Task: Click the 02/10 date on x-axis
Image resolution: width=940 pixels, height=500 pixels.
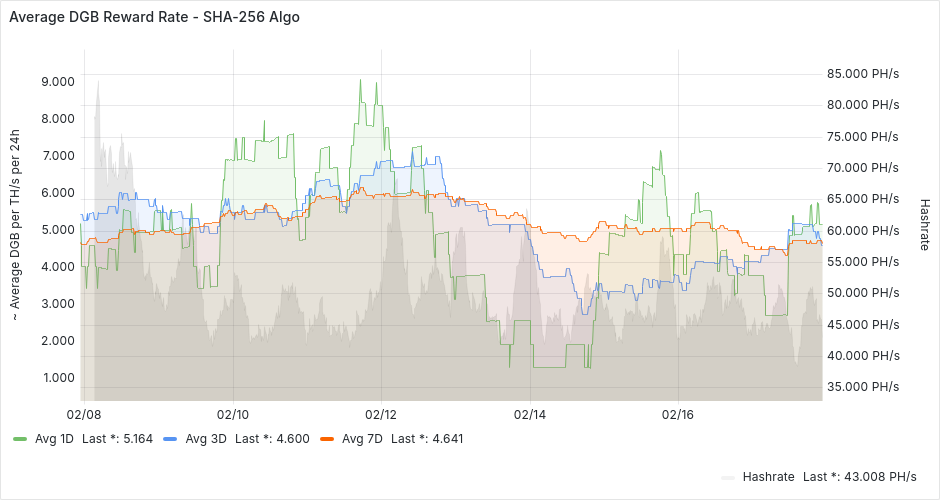Action: click(x=232, y=414)
